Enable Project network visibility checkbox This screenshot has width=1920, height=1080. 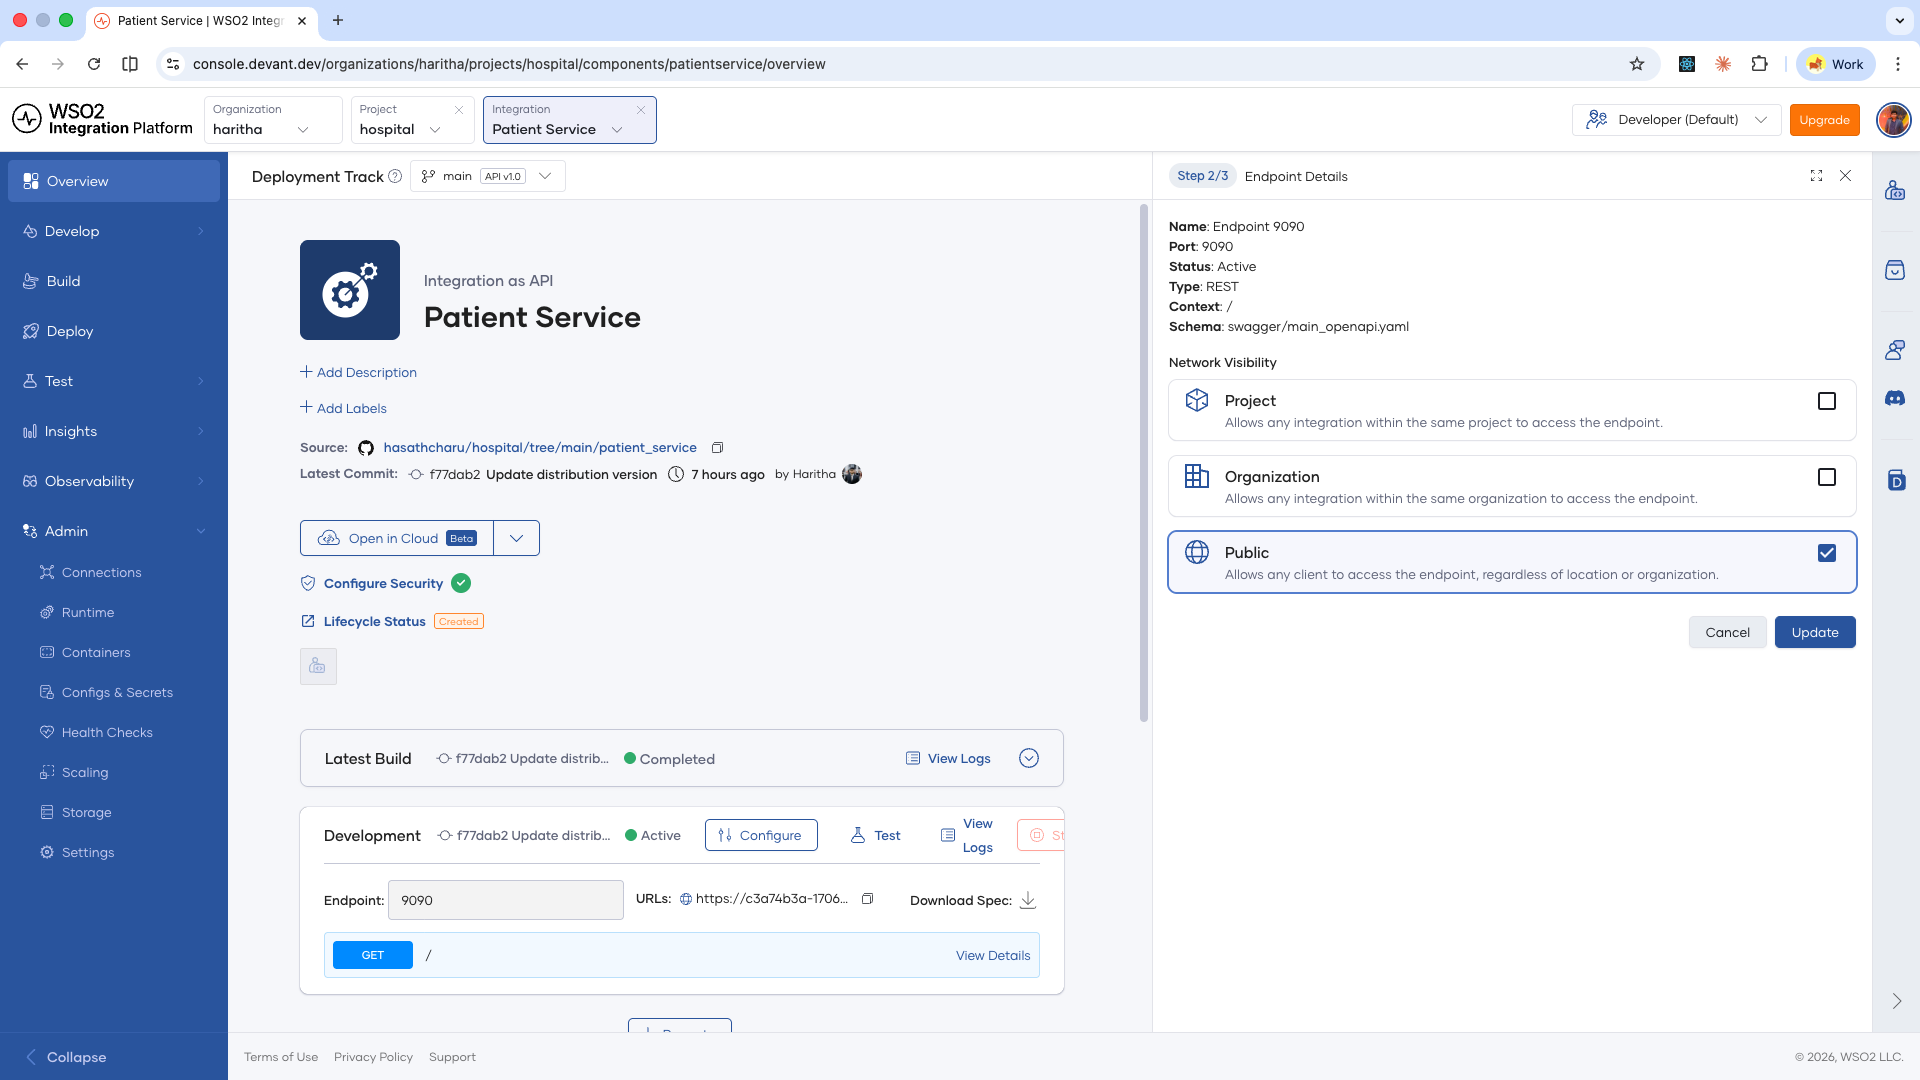click(1827, 401)
